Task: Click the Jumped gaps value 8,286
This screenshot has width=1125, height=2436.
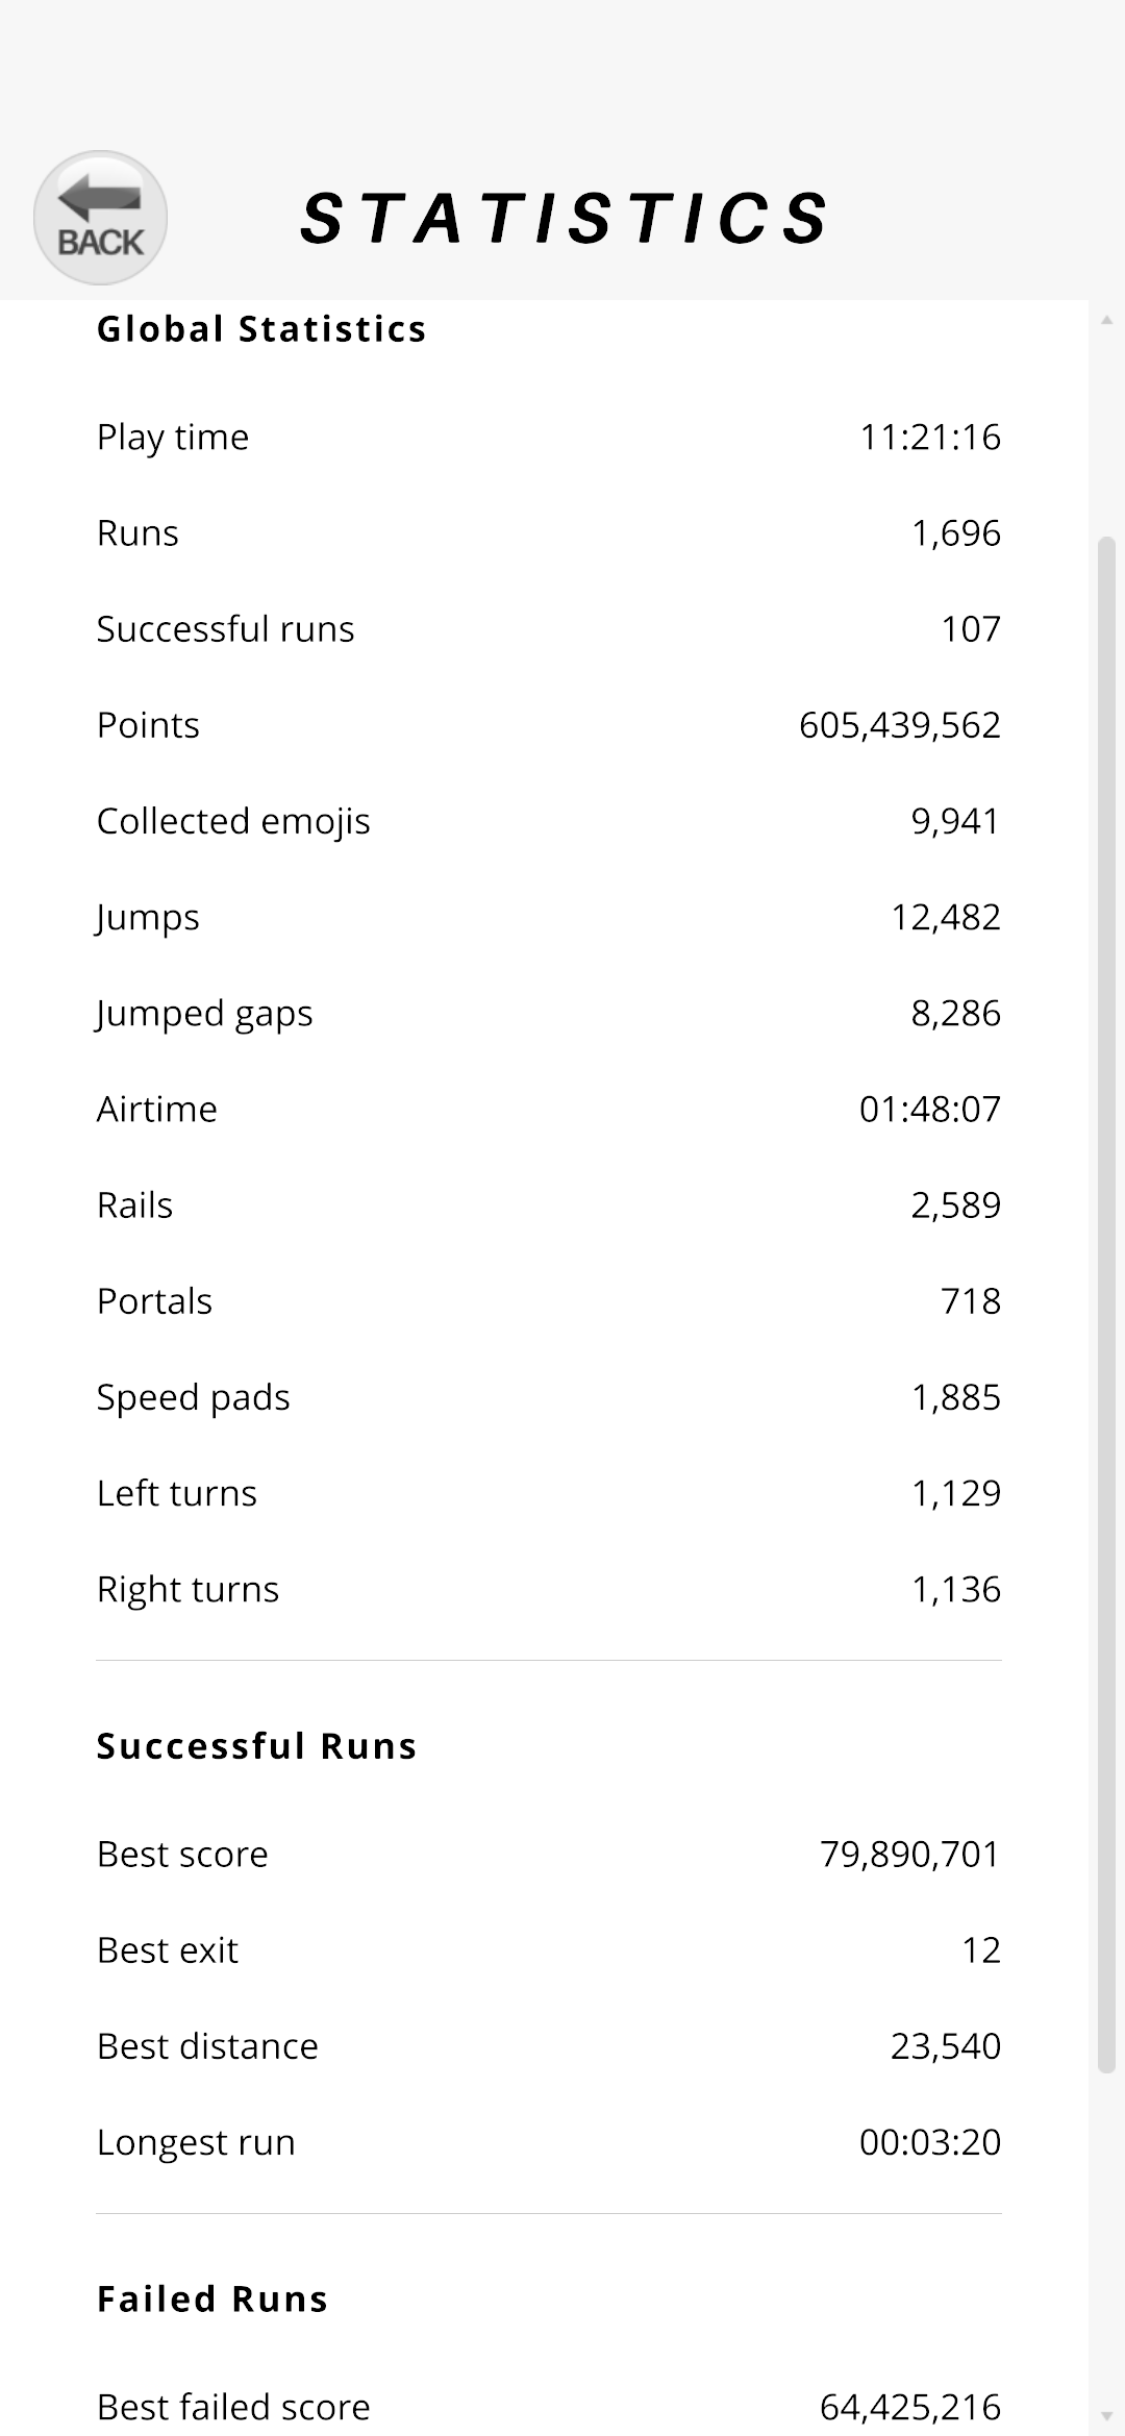Action: pos(955,1013)
